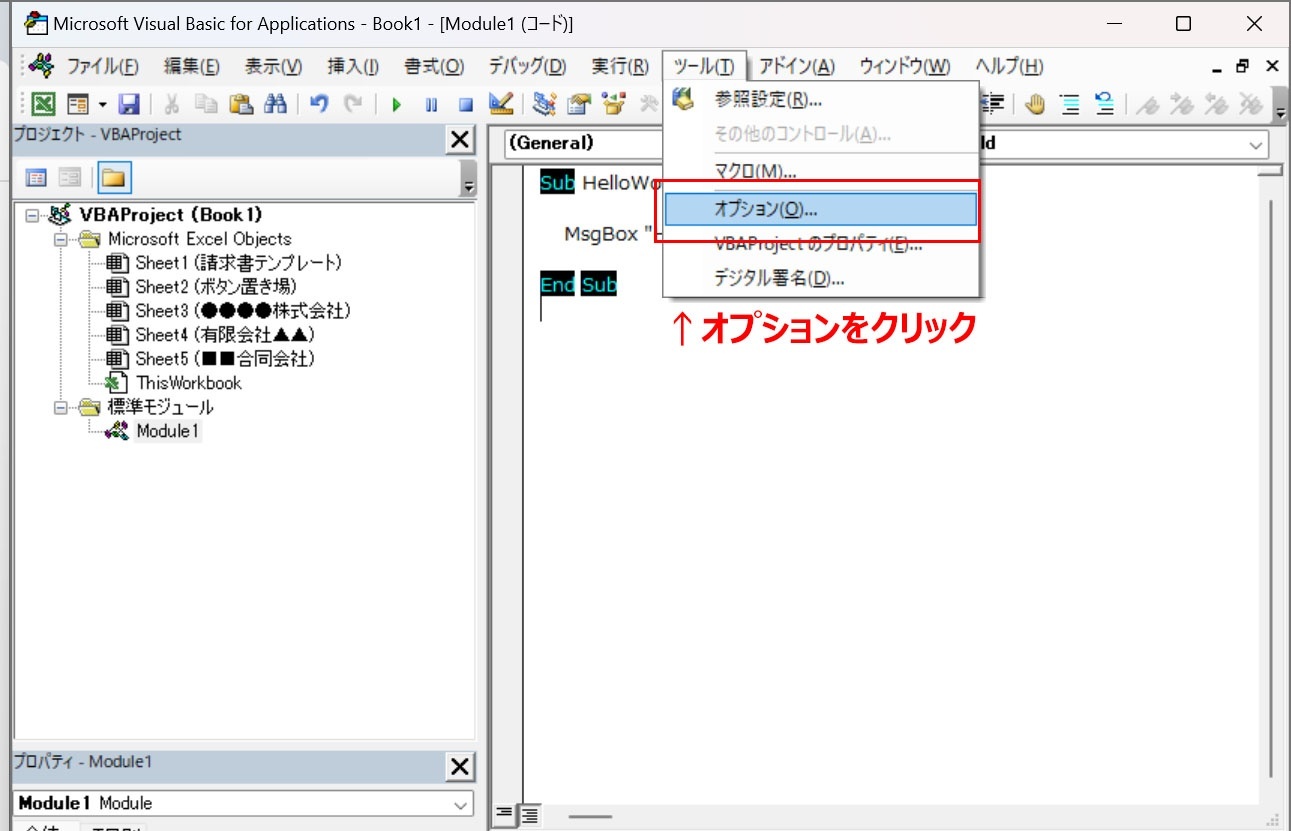1291x831 pixels.
Task: Choose オプション(O)... menu entry
Action: 821,209
